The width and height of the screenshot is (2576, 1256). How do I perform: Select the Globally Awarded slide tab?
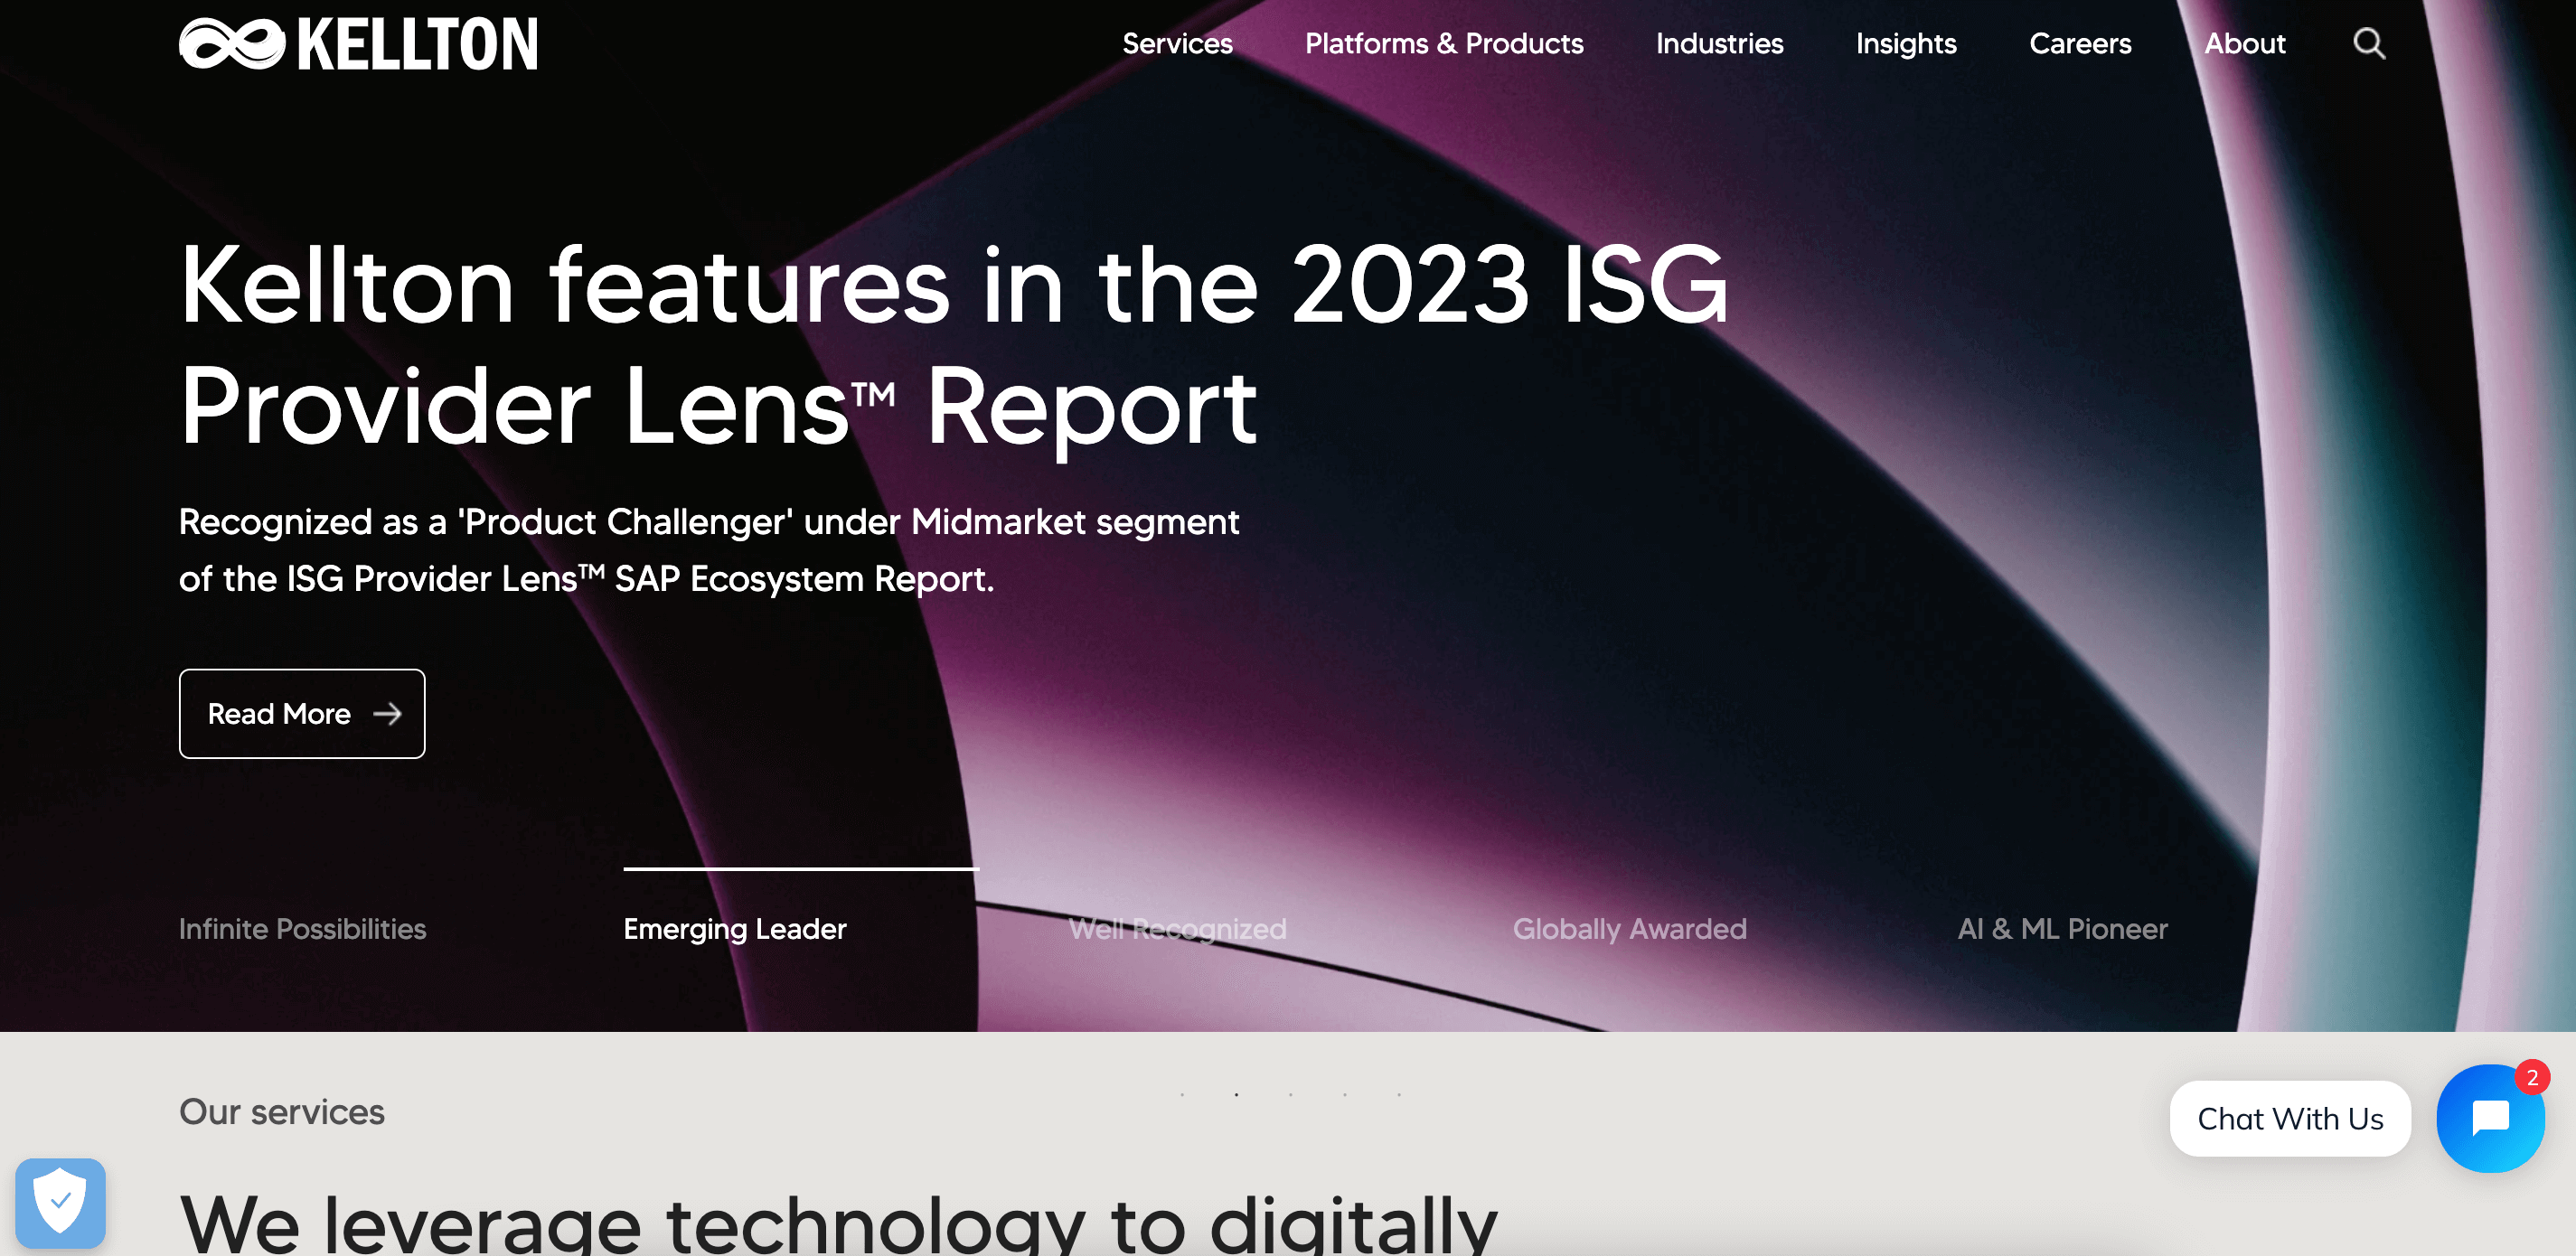(x=1629, y=929)
